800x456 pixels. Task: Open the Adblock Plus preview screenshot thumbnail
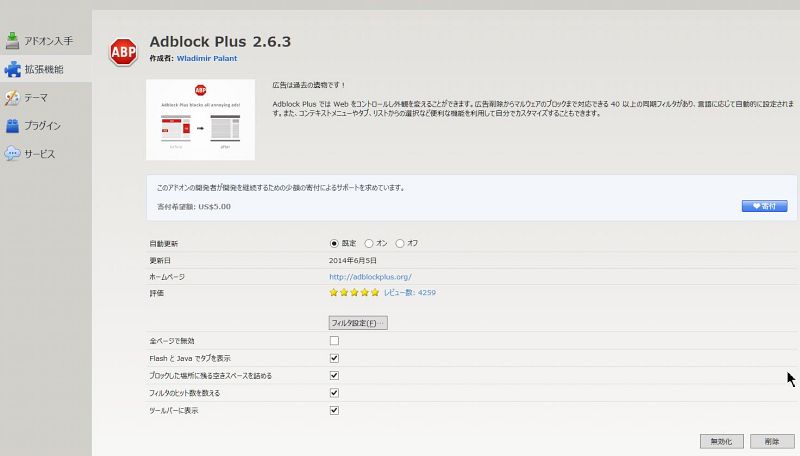(x=201, y=120)
